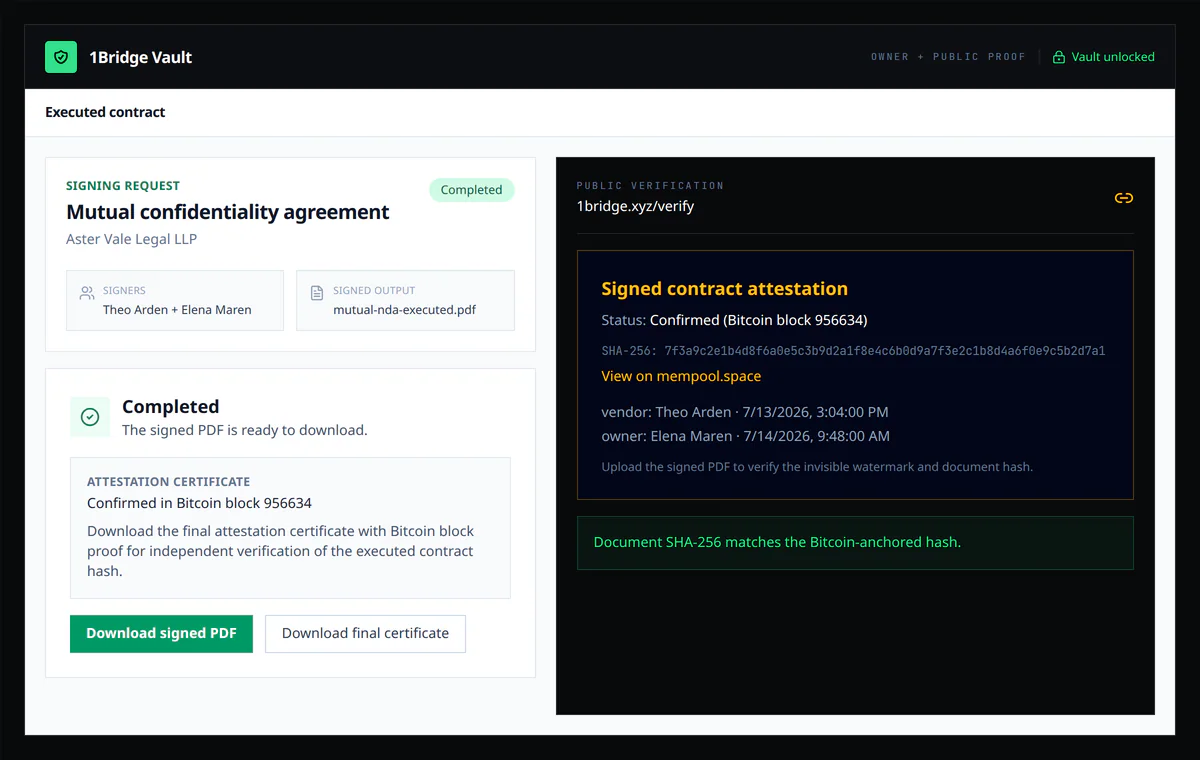The height and width of the screenshot is (760, 1200).
Task: Click 'The signed PDF is ready to download.'
Action: [x=245, y=431]
